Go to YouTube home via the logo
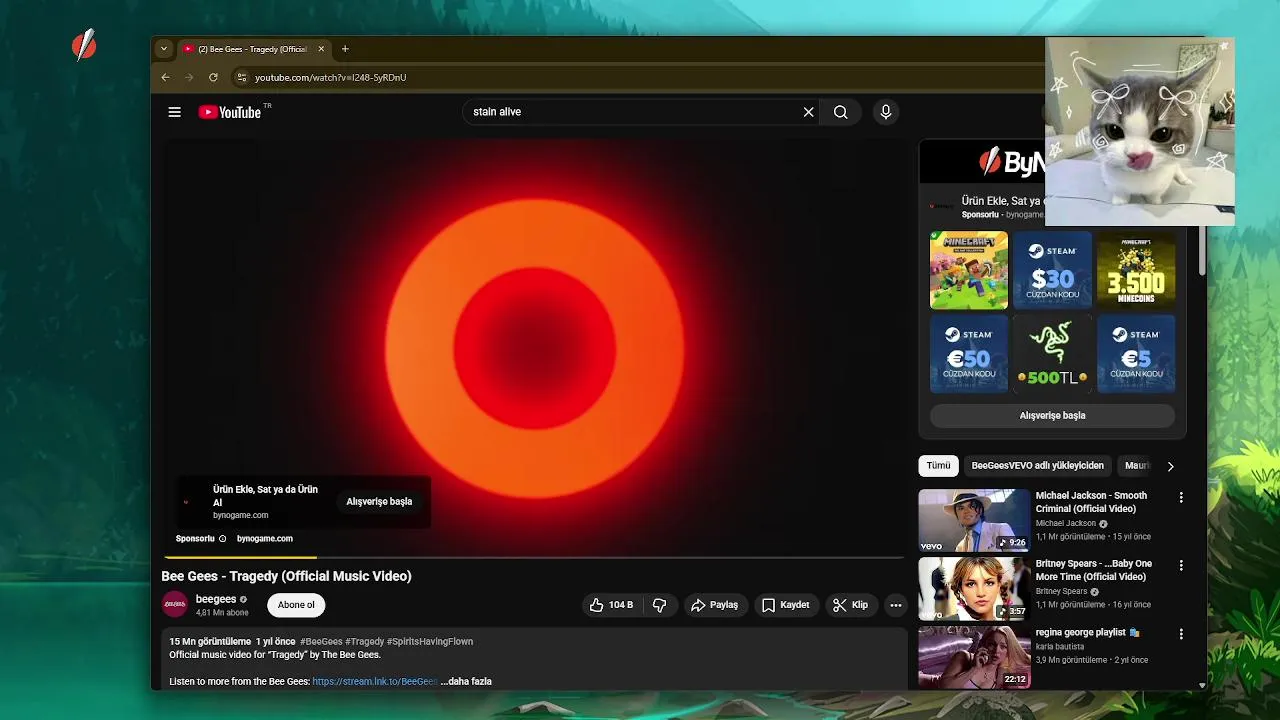 (230, 112)
